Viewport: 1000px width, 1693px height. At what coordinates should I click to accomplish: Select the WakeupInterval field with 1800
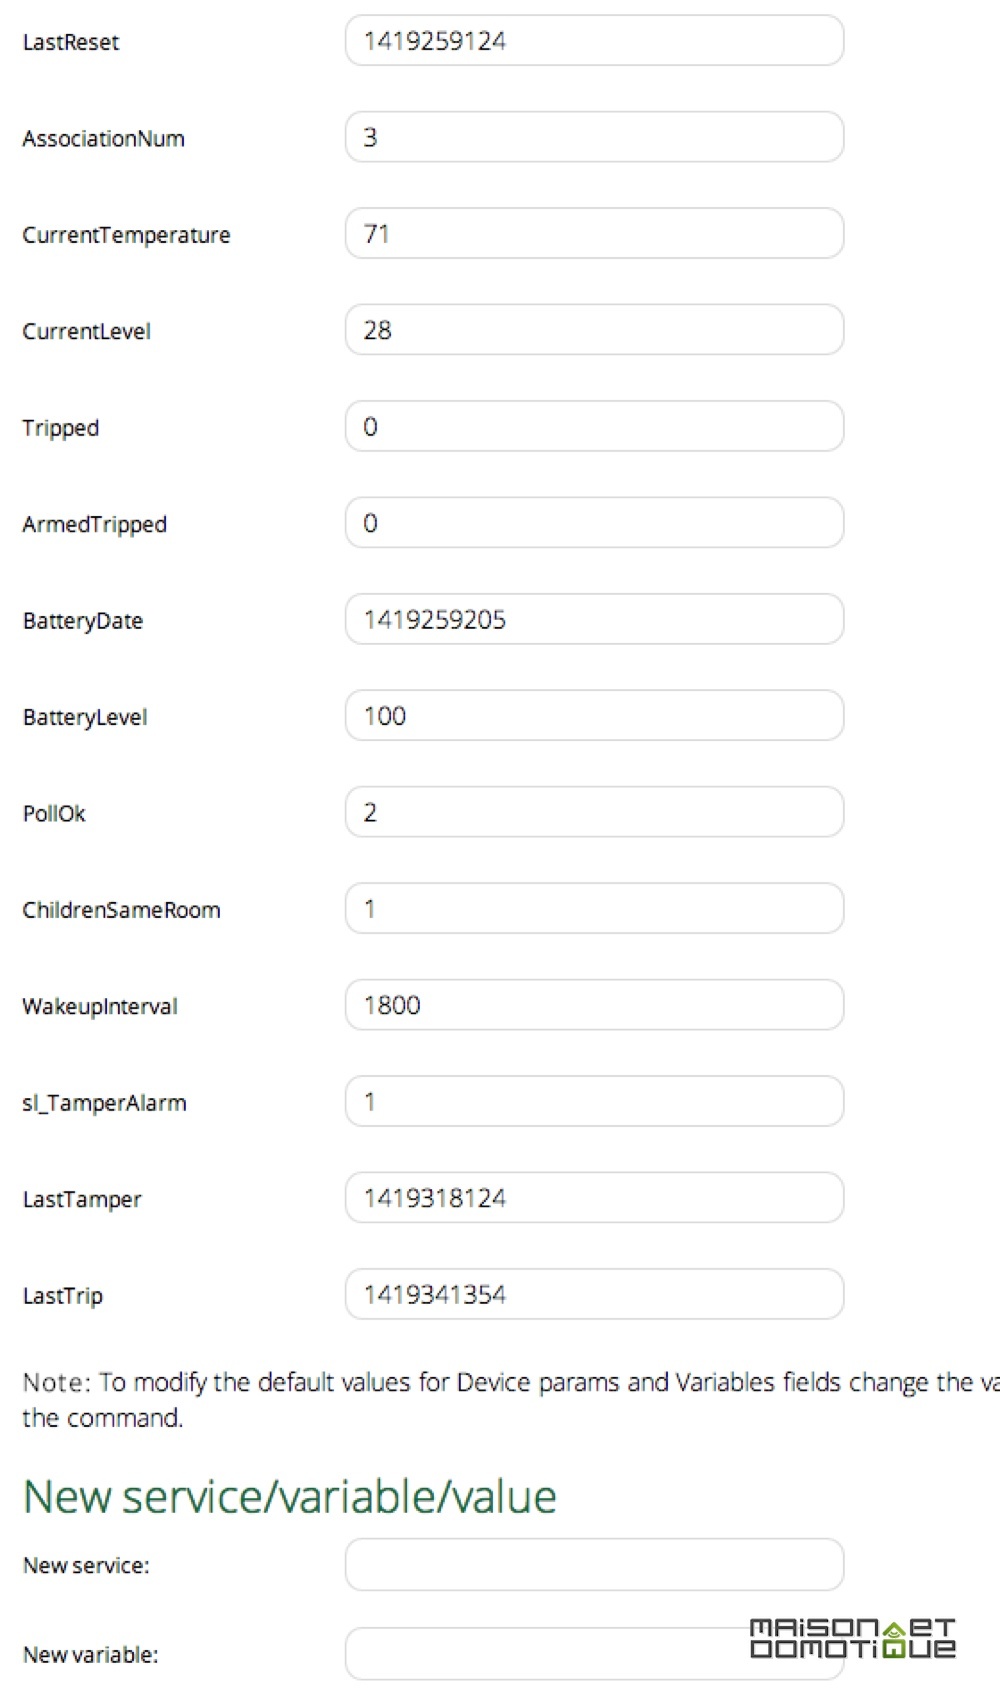pyautogui.click(x=594, y=1005)
